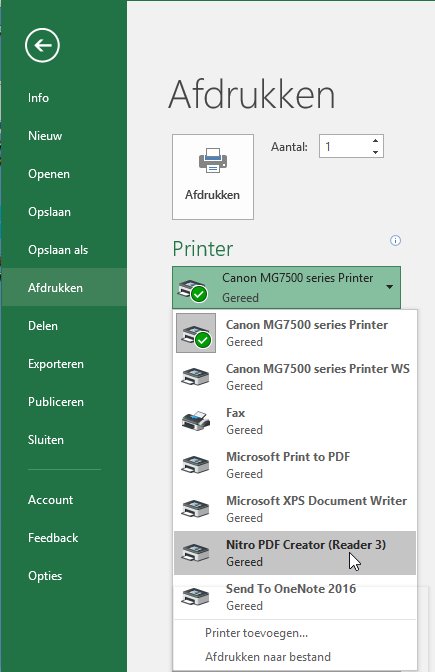Open the Nieuw section
435x672 pixels.
tap(64, 136)
